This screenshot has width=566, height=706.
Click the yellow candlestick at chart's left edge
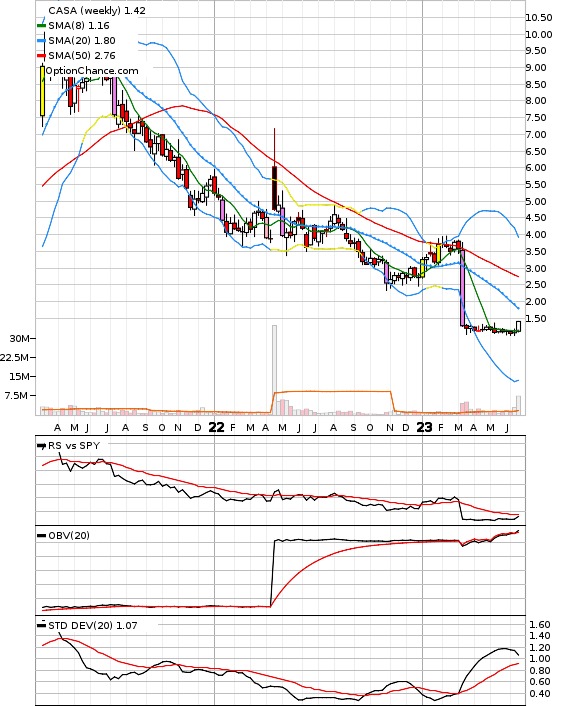tap(42, 91)
